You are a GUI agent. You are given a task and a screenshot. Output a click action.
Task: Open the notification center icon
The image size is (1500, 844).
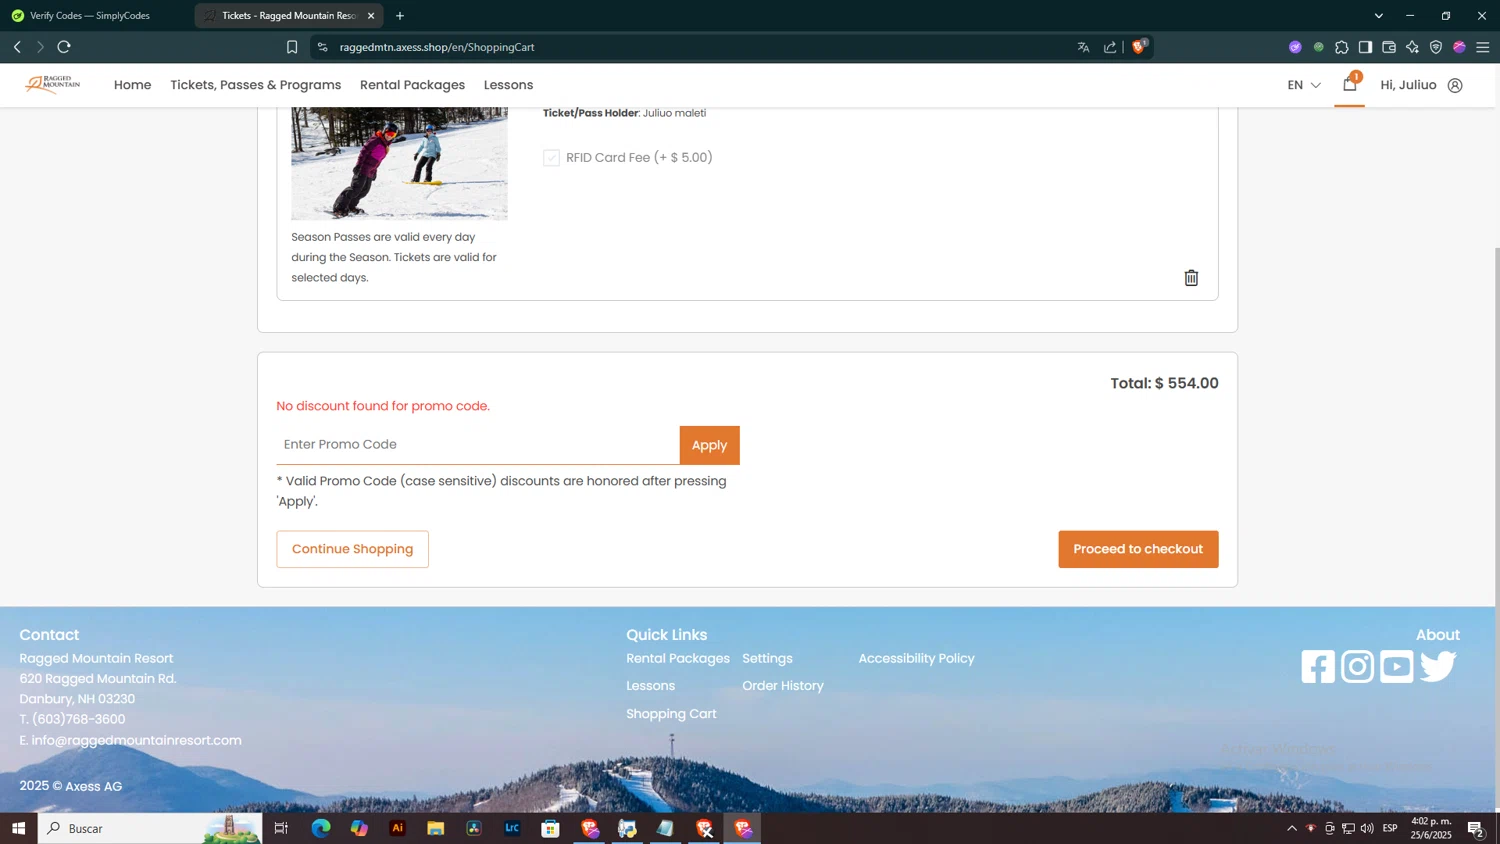(1475, 828)
